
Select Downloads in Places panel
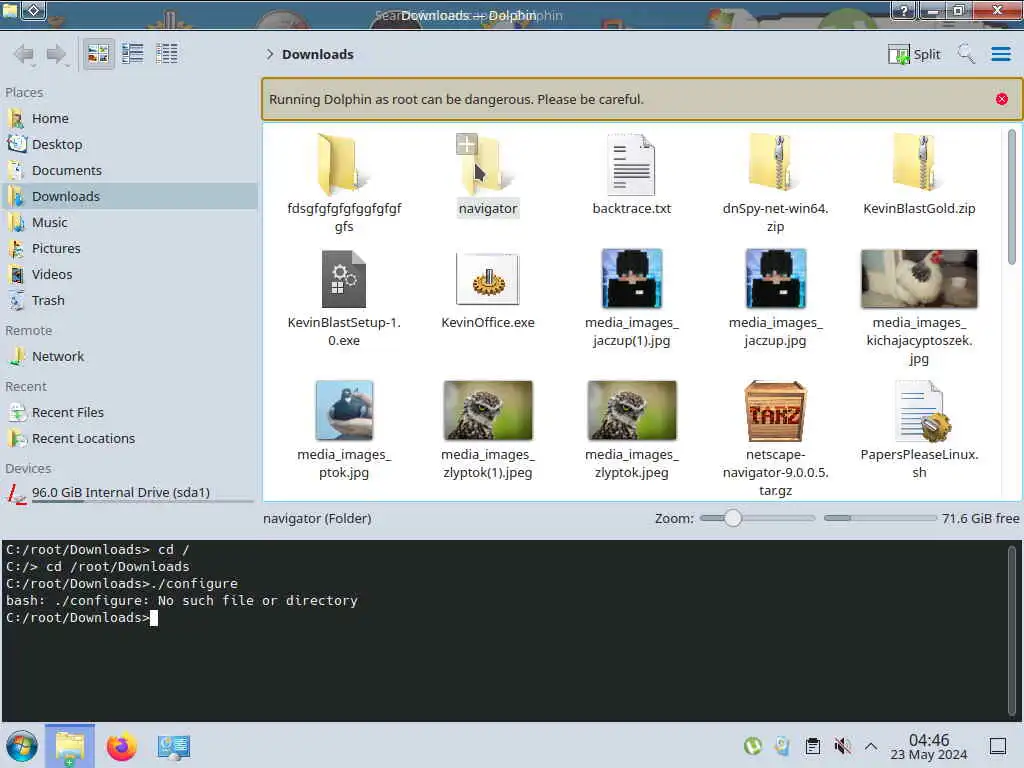[129, 196]
